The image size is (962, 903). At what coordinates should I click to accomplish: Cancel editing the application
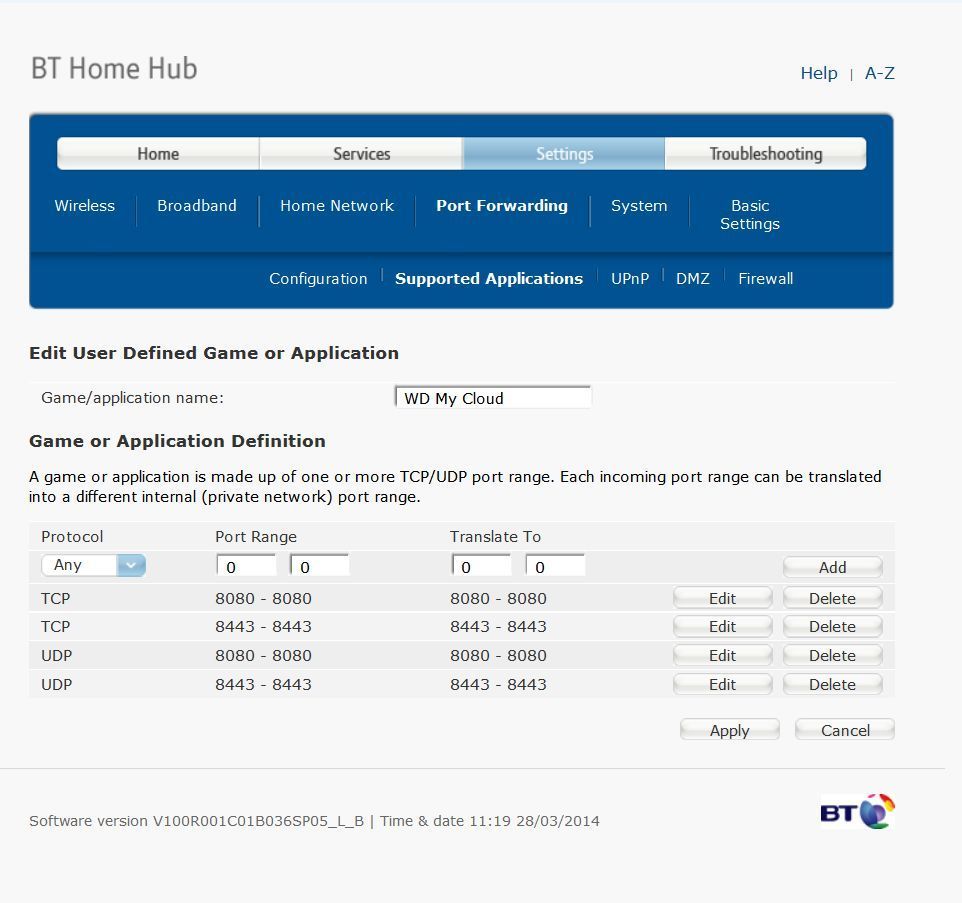point(845,730)
